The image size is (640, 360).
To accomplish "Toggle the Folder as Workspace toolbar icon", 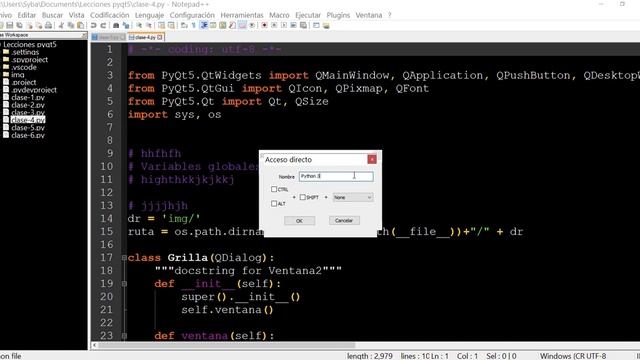I will coord(242,25).
